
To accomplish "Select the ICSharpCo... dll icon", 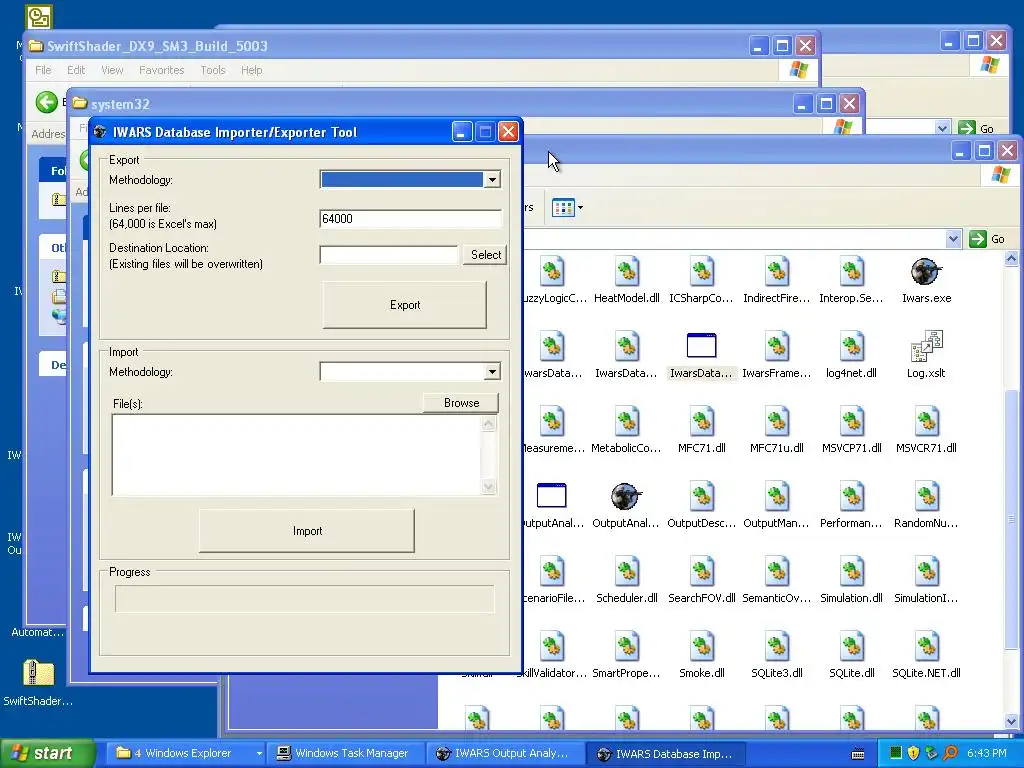I will click(x=701, y=272).
